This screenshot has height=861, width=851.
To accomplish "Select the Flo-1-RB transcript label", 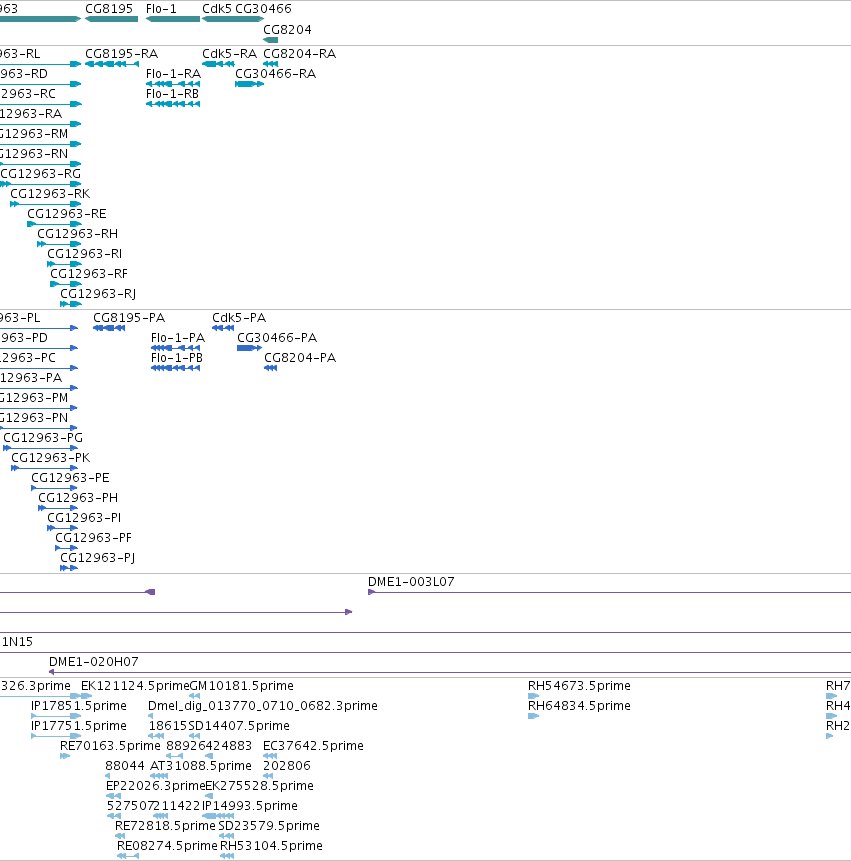I will 172,94.
